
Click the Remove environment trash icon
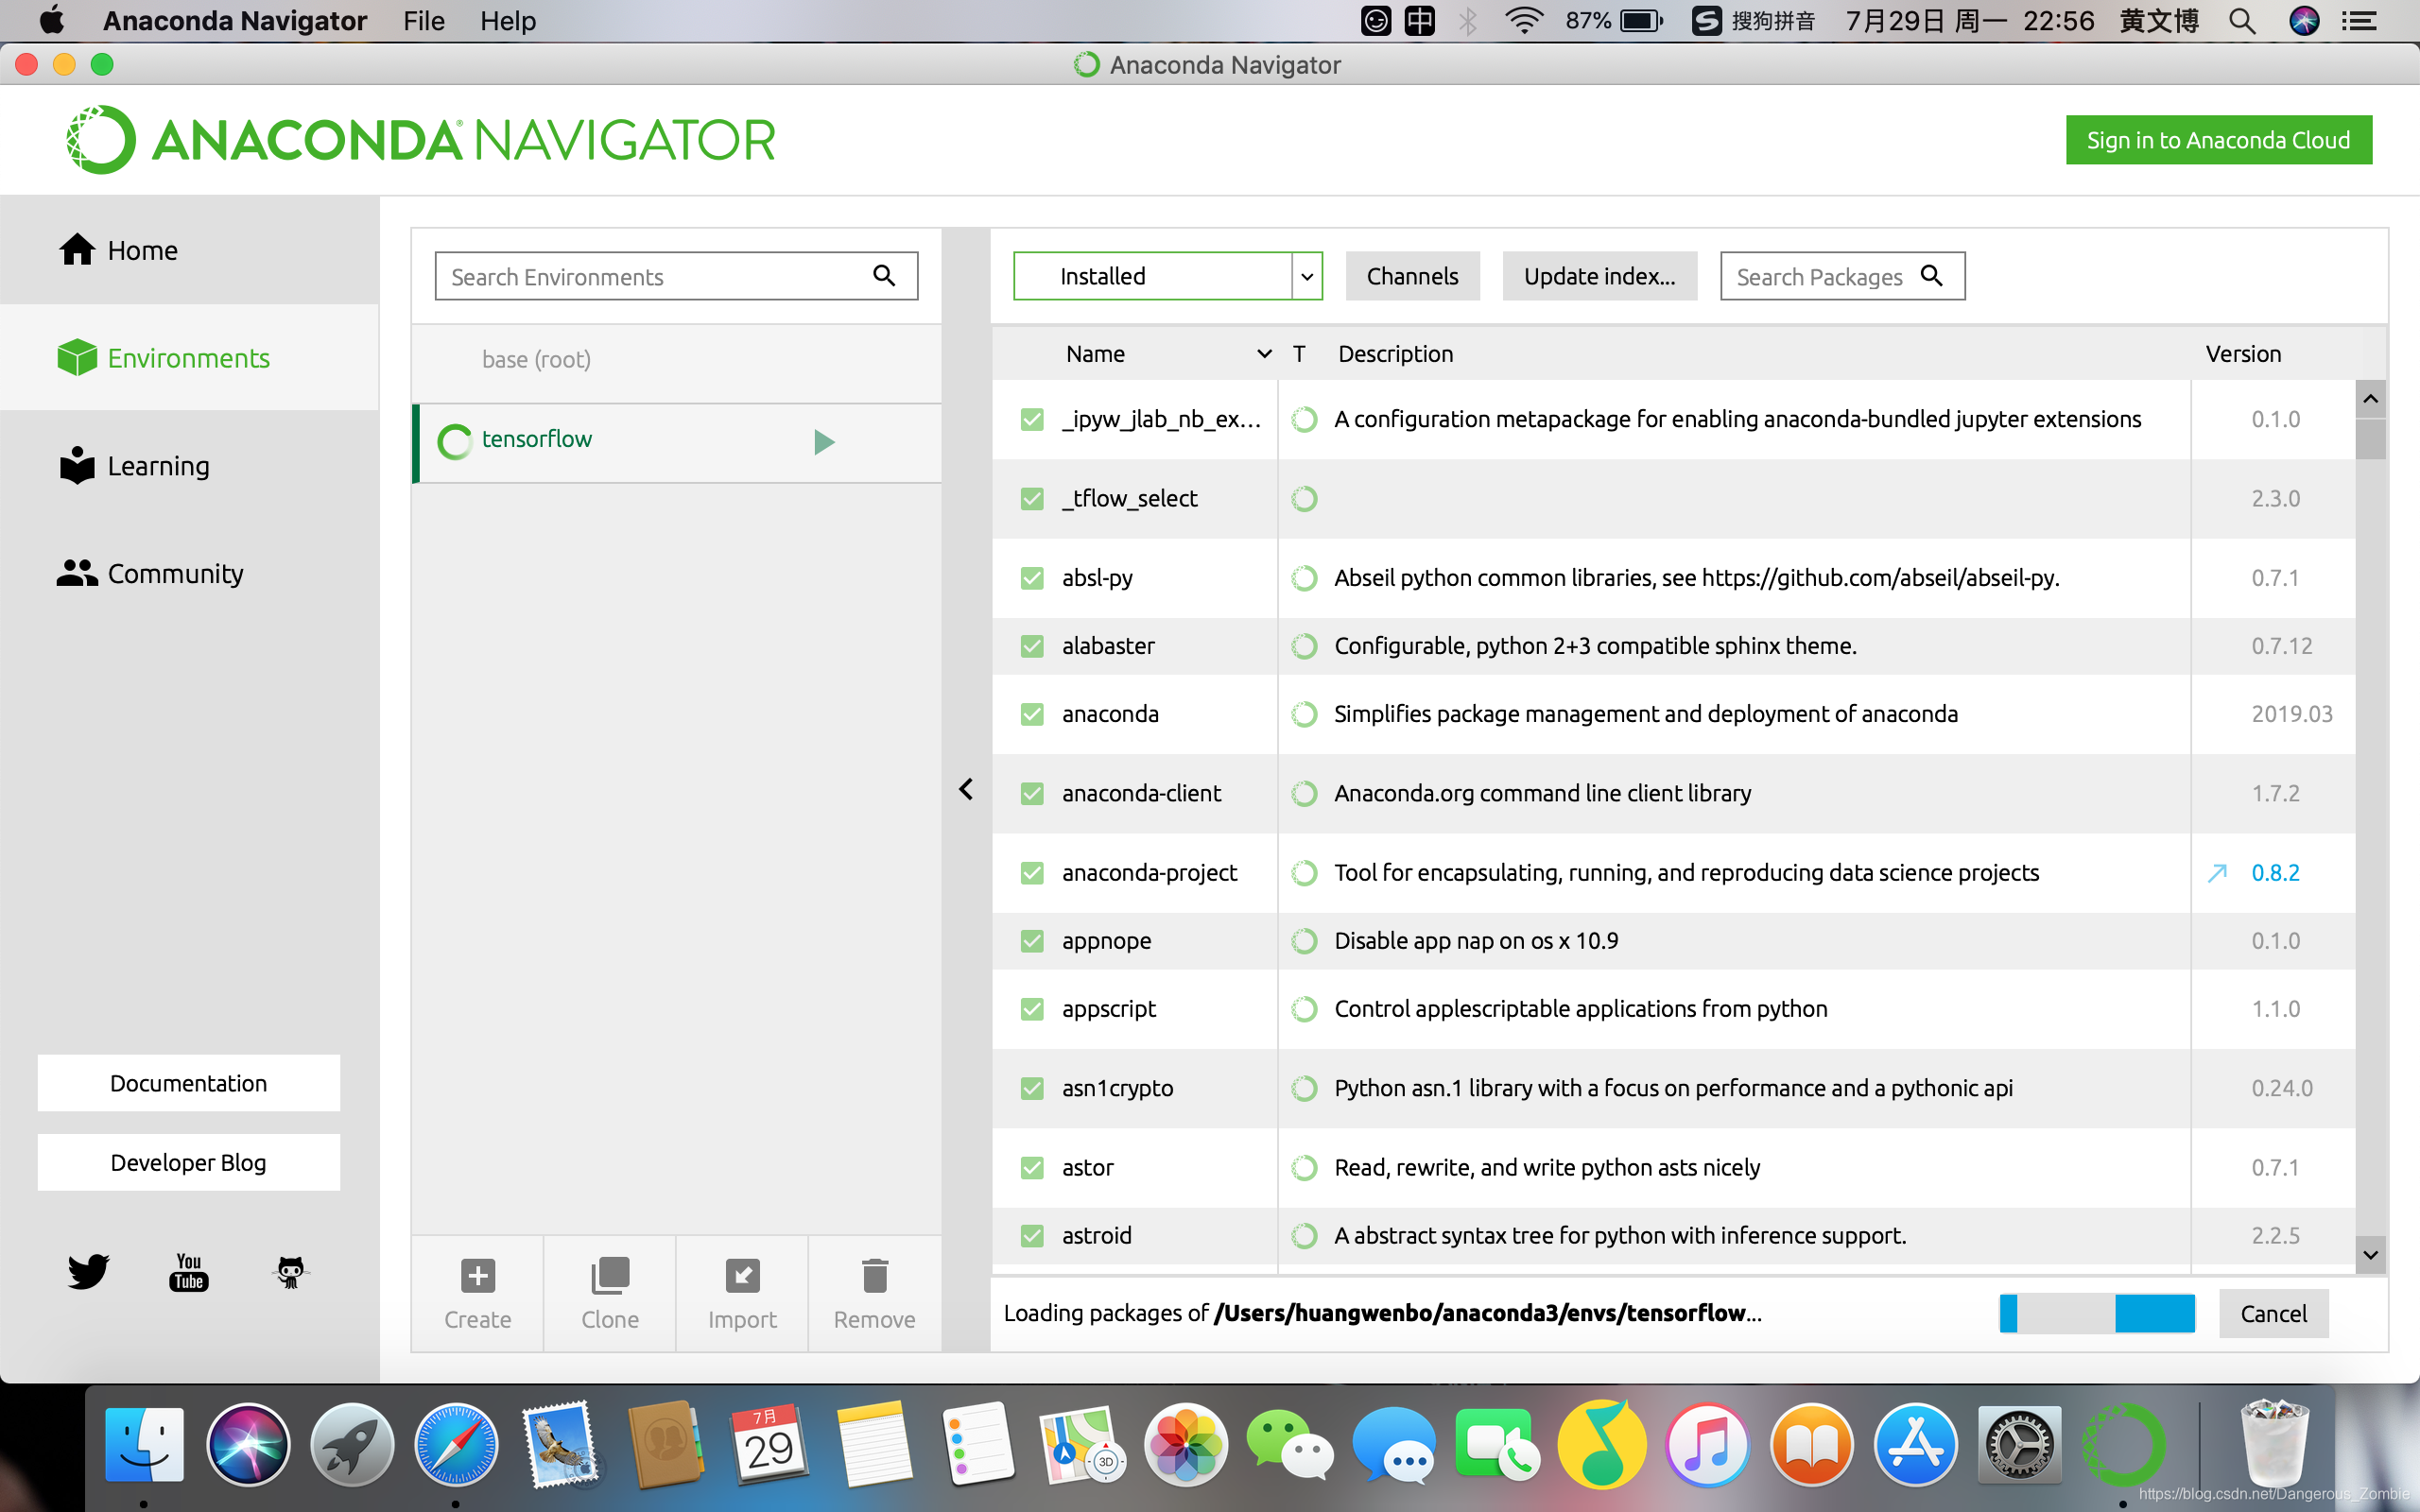pos(875,1276)
